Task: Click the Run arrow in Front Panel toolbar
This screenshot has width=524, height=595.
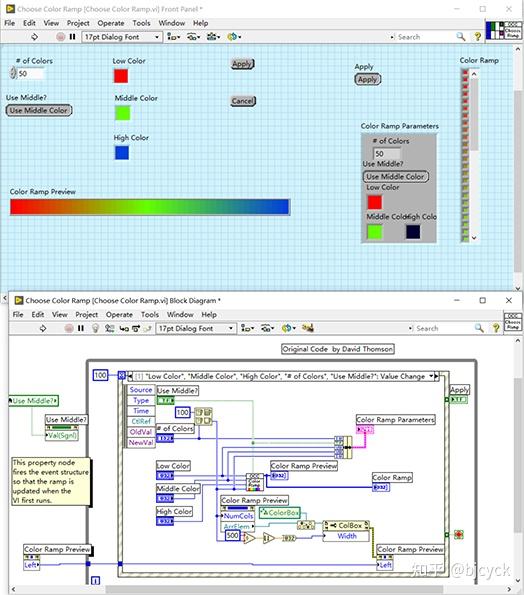Action: [x=35, y=37]
